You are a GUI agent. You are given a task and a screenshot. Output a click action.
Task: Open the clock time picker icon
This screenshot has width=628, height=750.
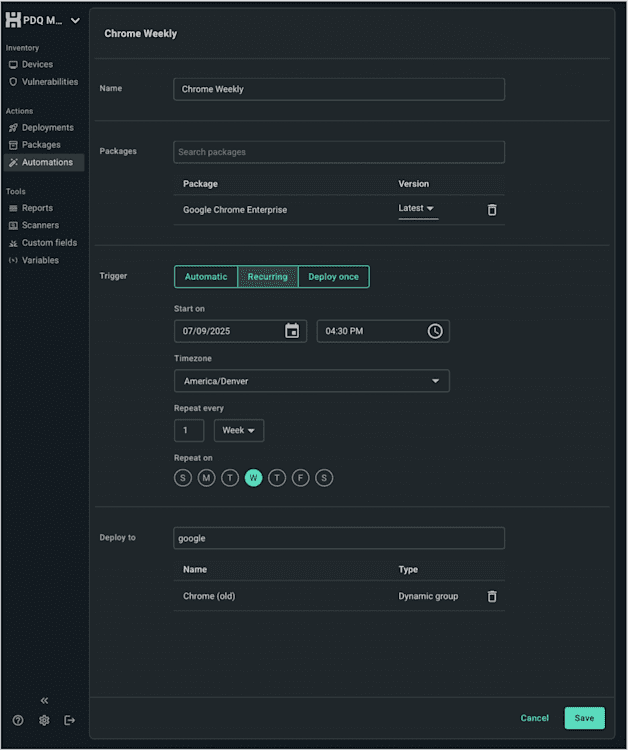click(x=435, y=331)
